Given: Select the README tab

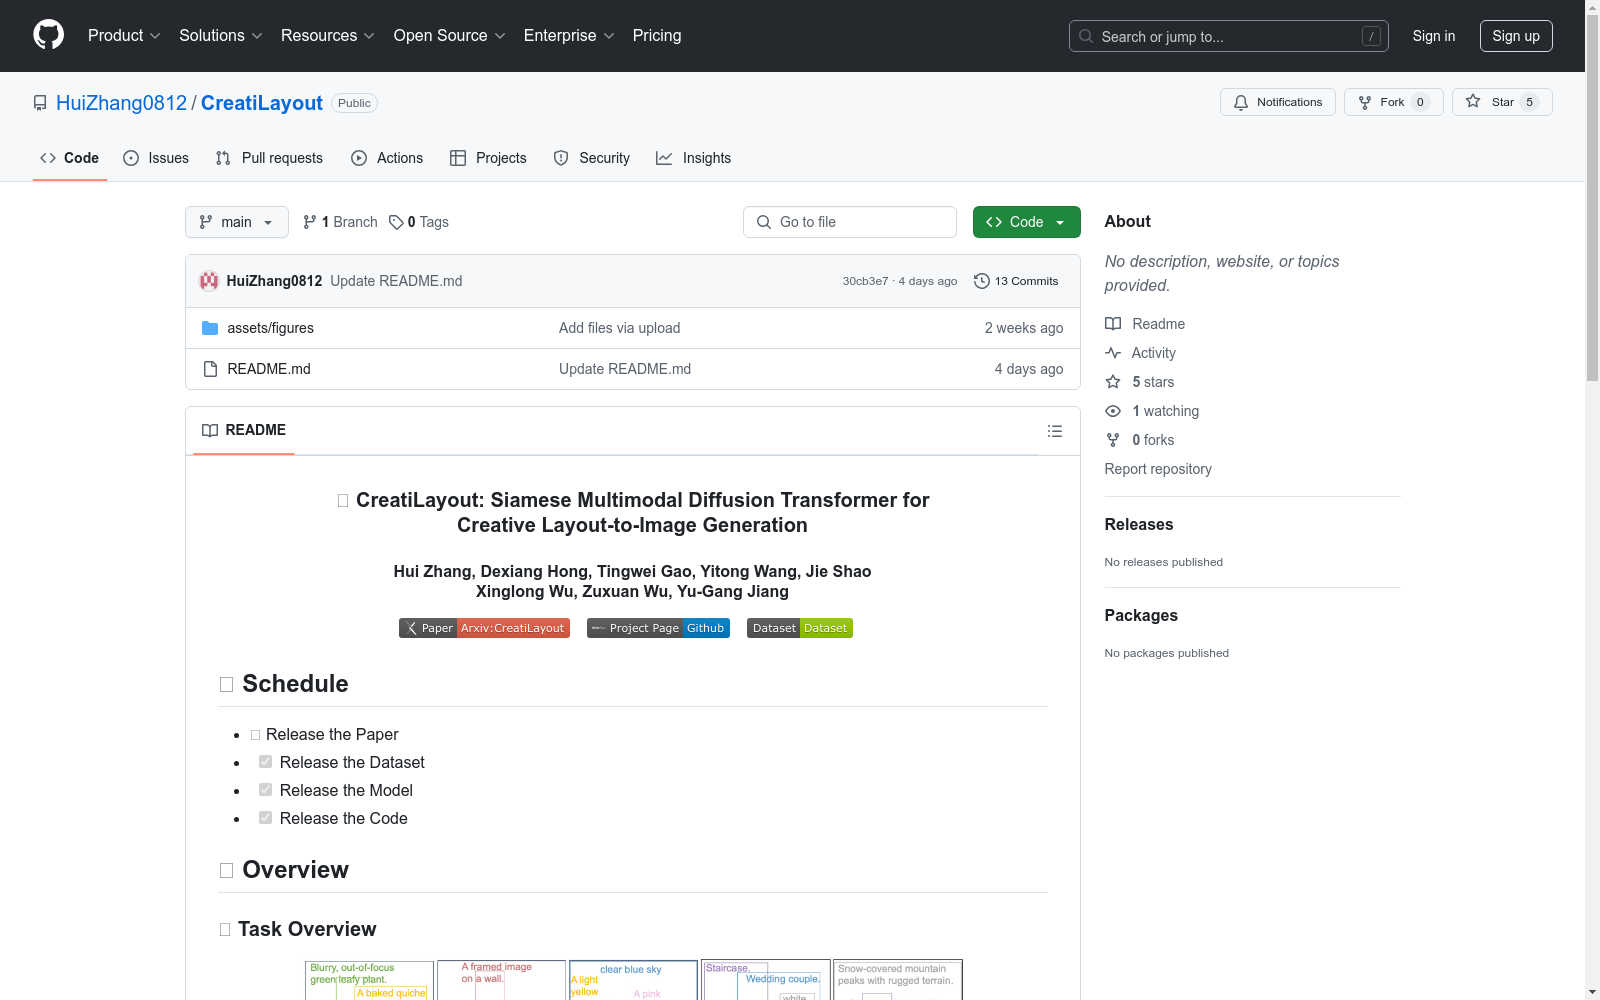Looking at the screenshot, I should pos(244,430).
